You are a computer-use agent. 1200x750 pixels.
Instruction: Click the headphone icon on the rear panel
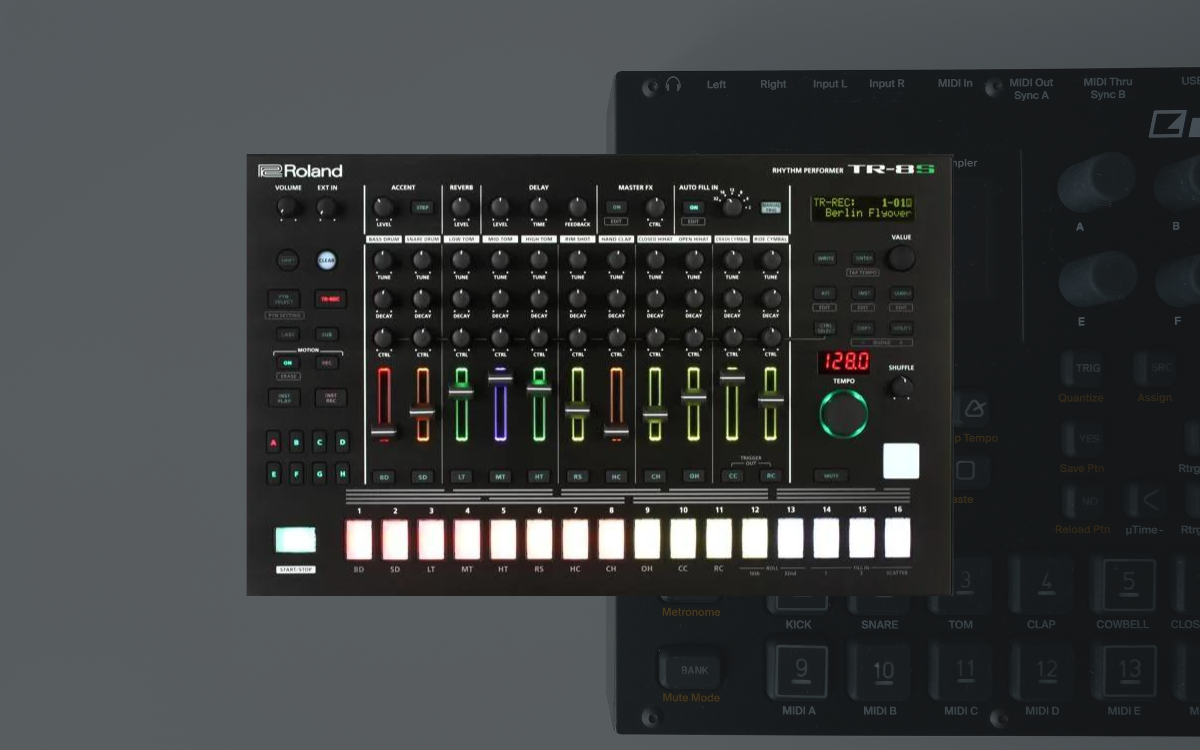coord(673,85)
